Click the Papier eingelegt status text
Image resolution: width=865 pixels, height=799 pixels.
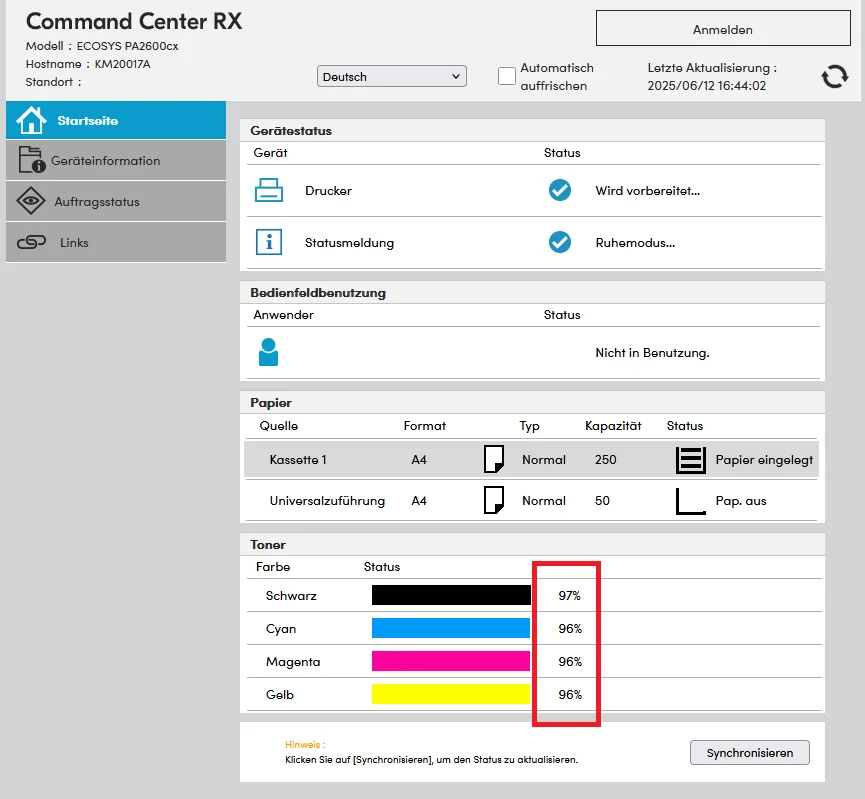[x=764, y=460]
